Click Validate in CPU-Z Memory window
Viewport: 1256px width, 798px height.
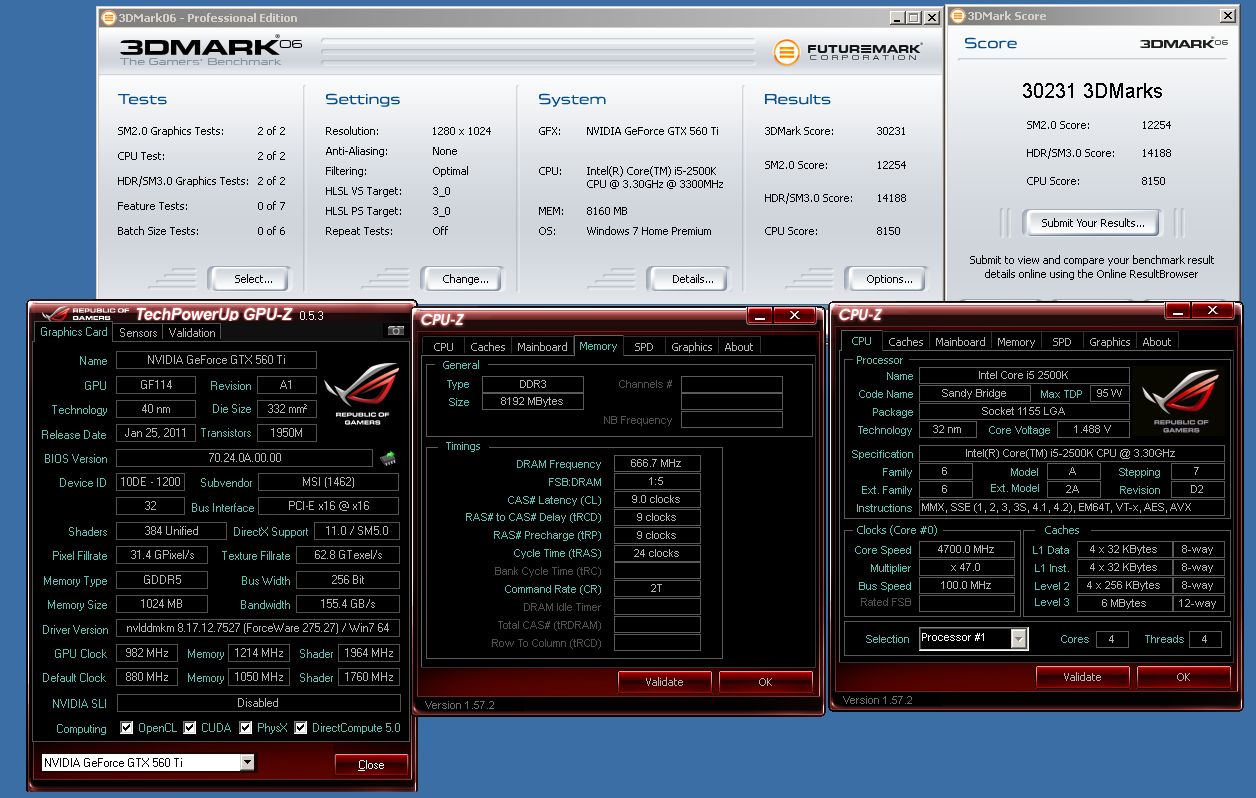coord(664,682)
